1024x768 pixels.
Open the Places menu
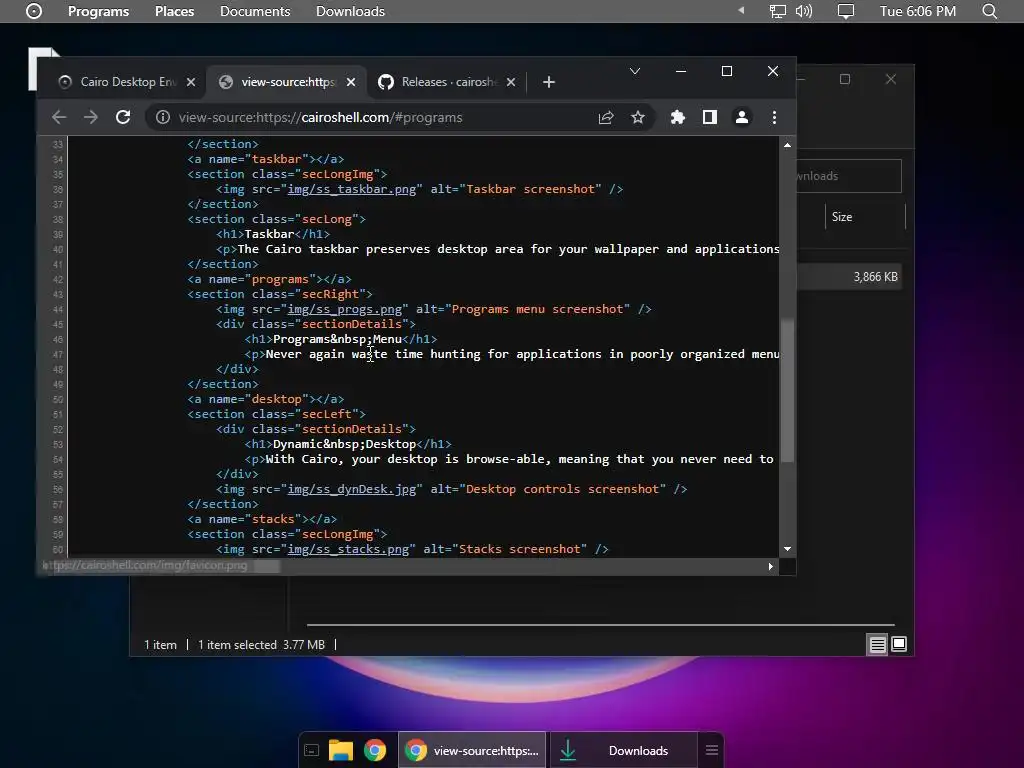point(174,11)
